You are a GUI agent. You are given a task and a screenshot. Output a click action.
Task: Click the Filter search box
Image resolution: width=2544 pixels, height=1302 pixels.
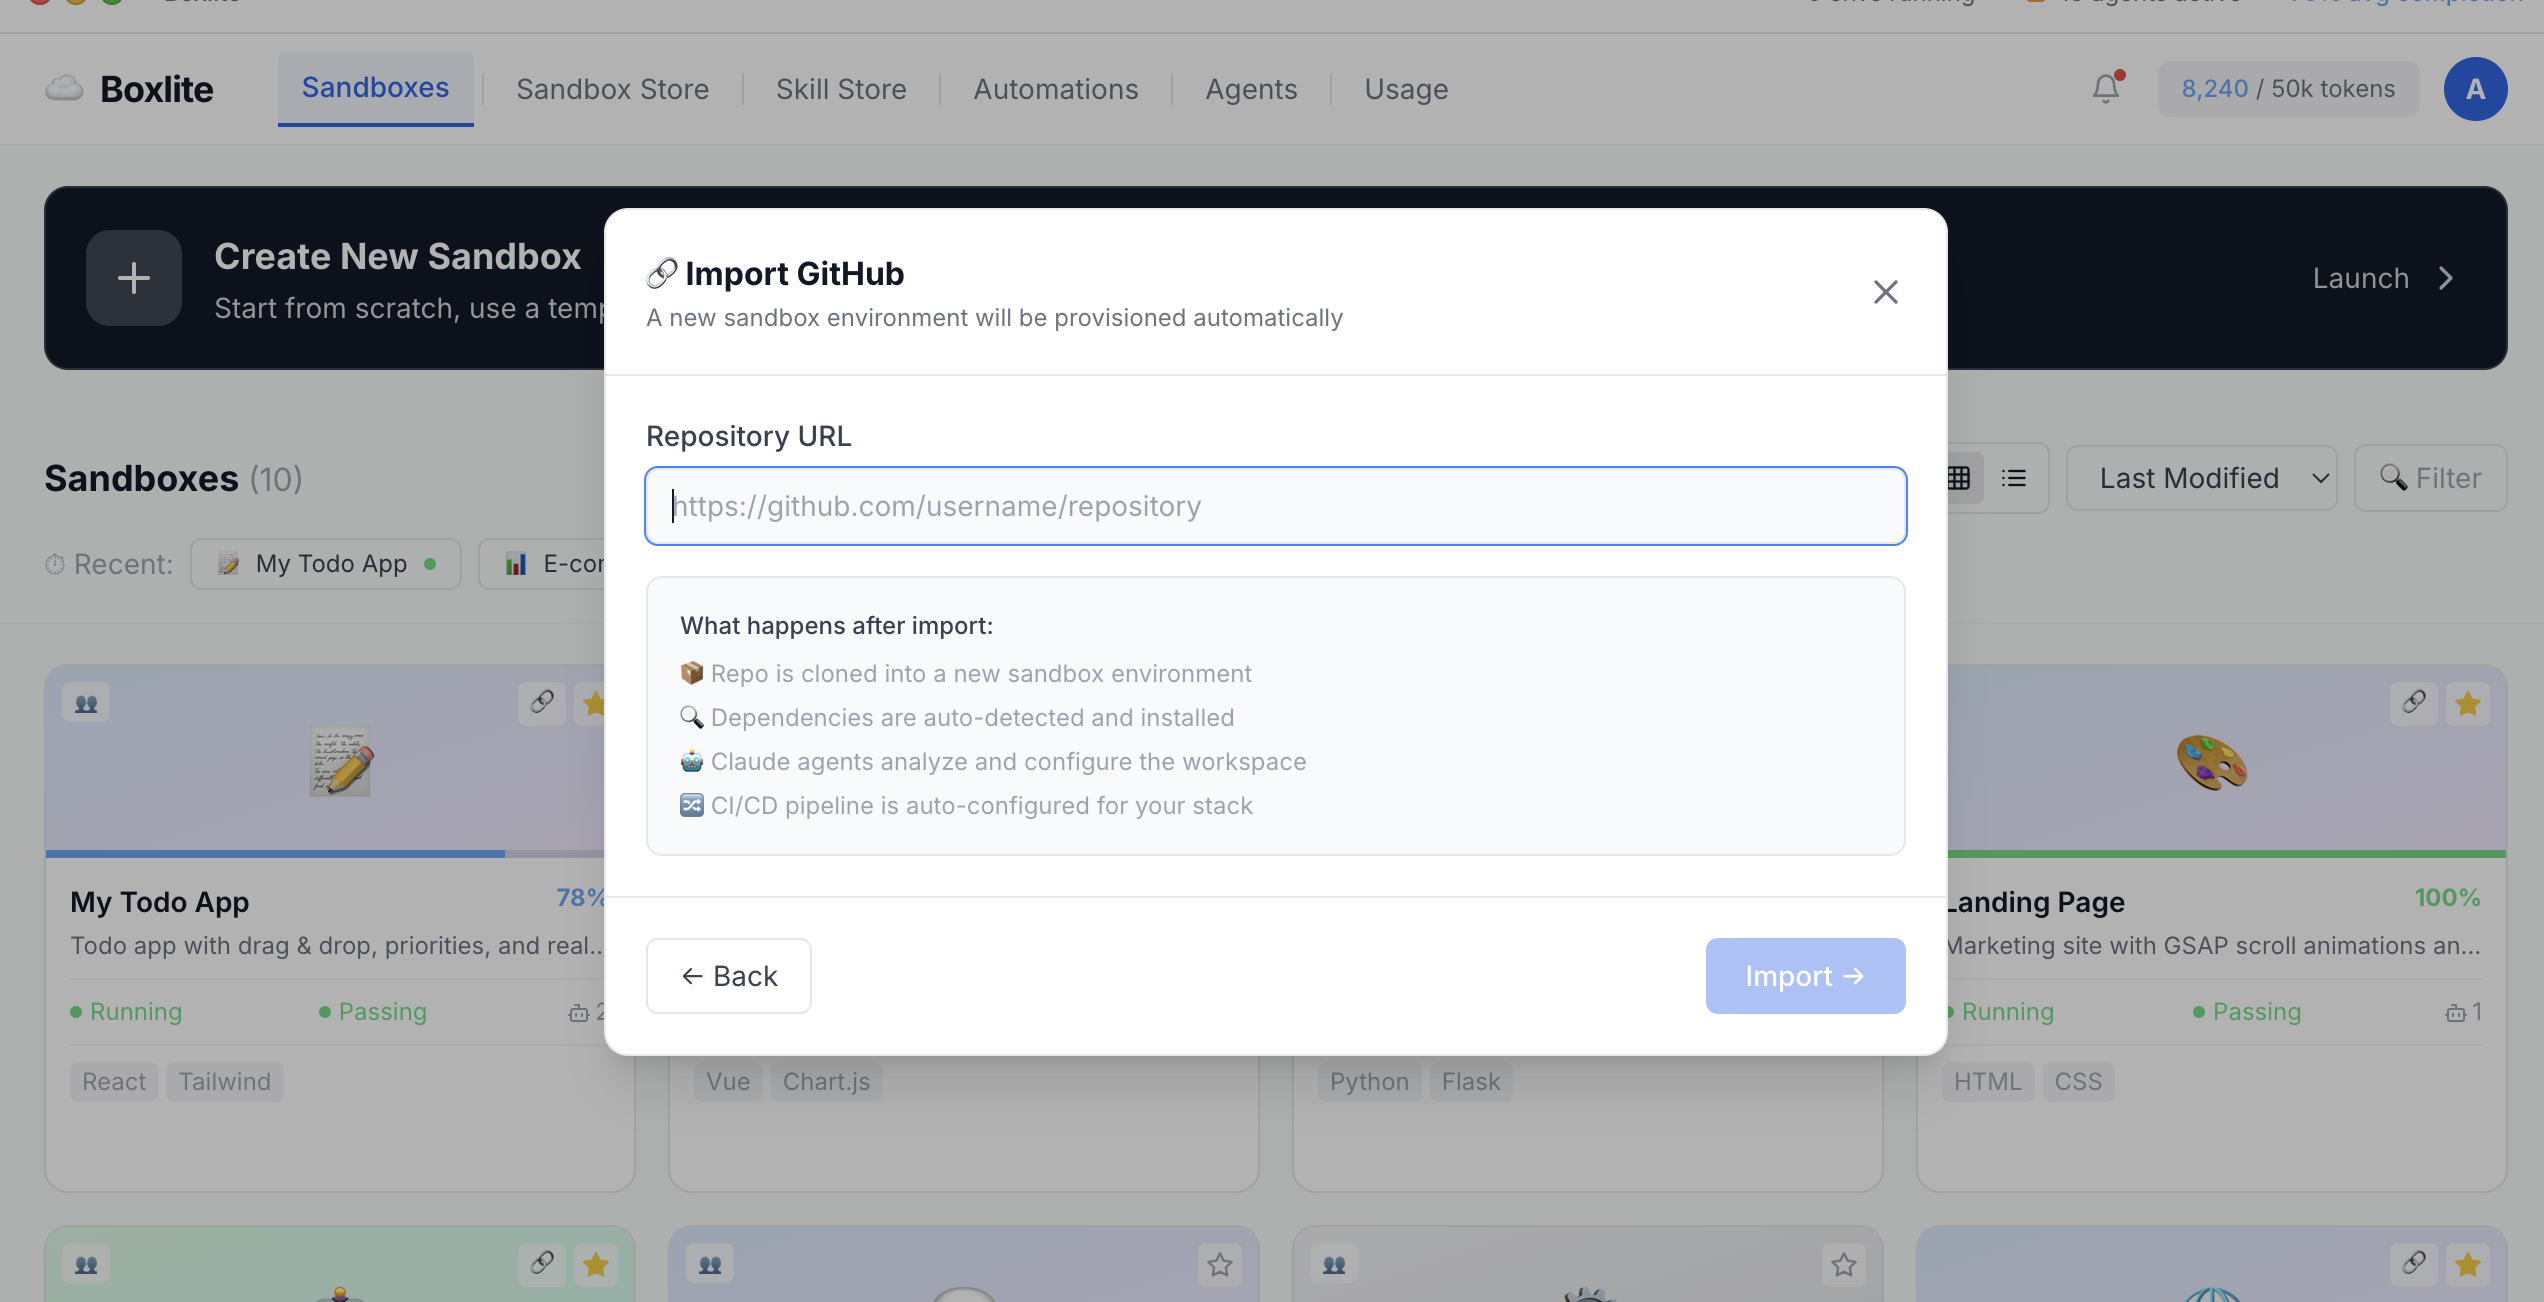click(x=2430, y=478)
